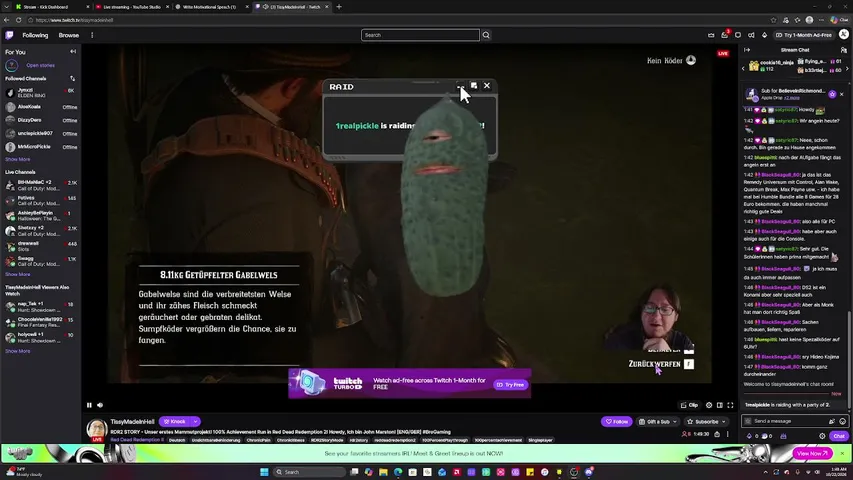The image size is (853, 480).
Task: Click Try Free on Turbo ad
Action: 510,385
